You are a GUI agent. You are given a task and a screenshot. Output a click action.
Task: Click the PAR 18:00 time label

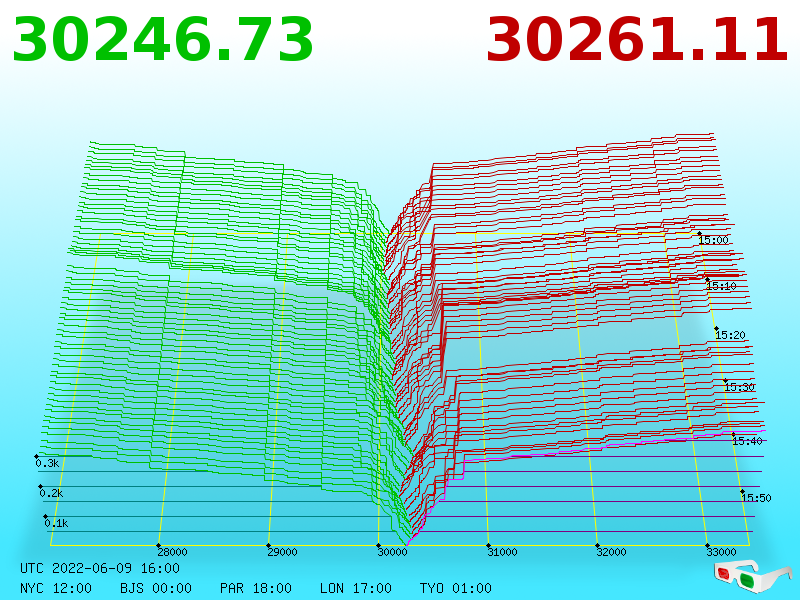click(x=256, y=588)
